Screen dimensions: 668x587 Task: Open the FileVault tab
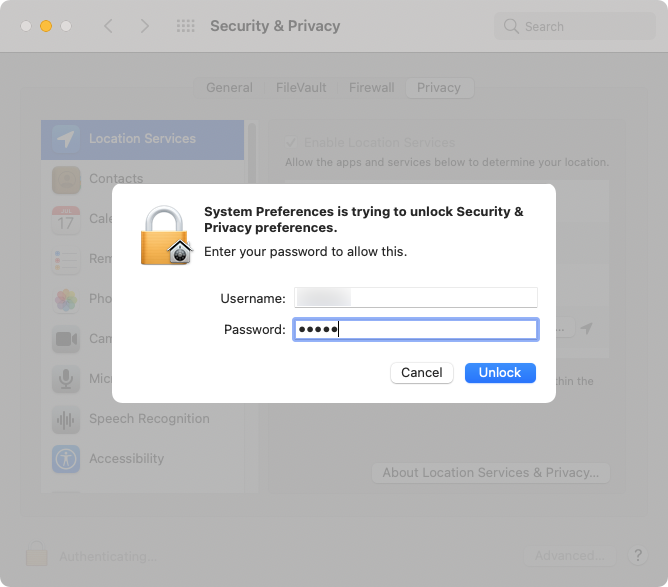tap(301, 88)
